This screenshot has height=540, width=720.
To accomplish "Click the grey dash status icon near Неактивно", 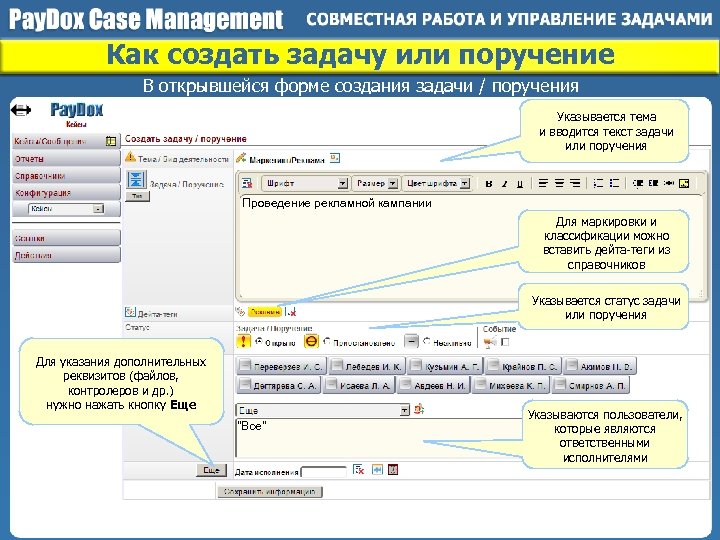I will click(411, 342).
